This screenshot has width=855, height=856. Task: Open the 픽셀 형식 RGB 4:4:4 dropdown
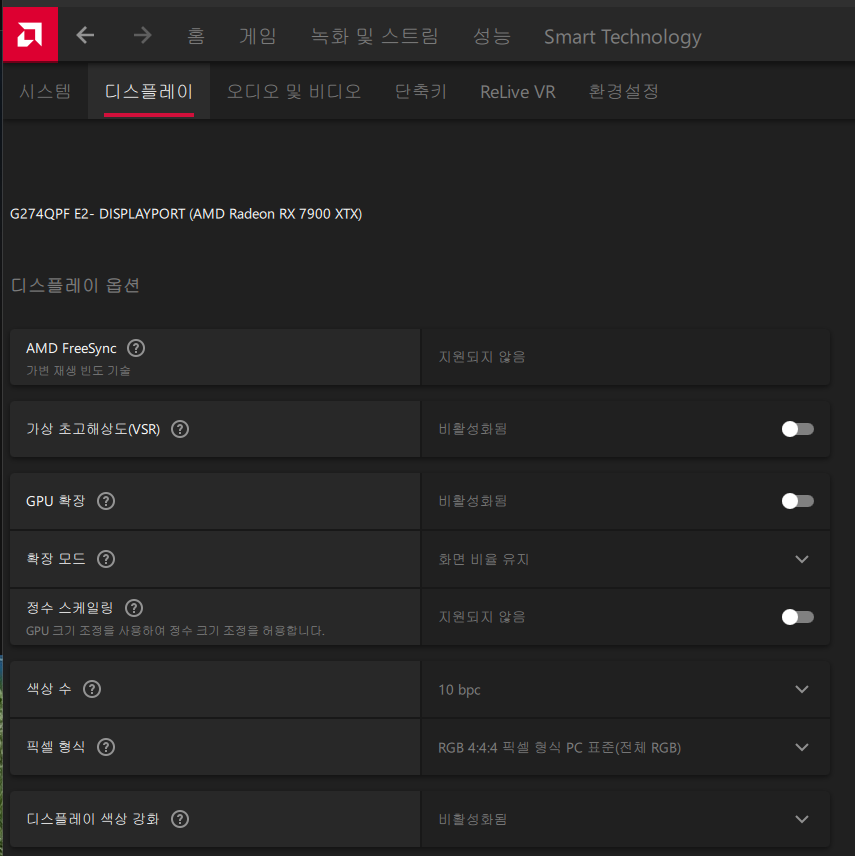coord(801,747)
